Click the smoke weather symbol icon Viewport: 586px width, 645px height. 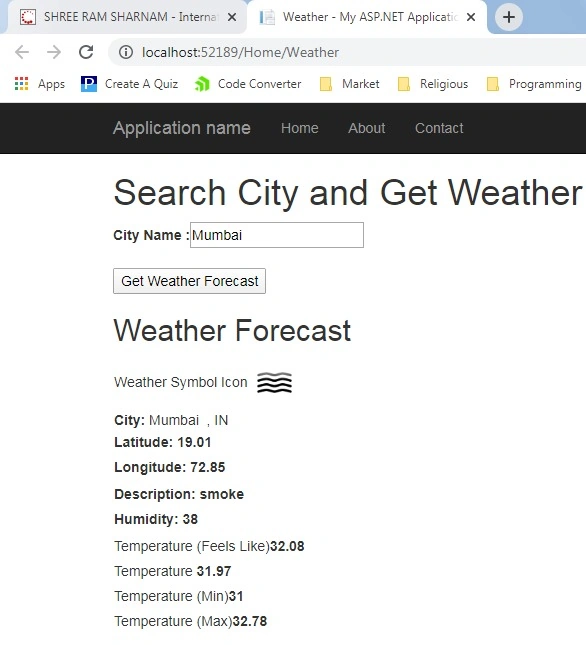pos(275,383)
